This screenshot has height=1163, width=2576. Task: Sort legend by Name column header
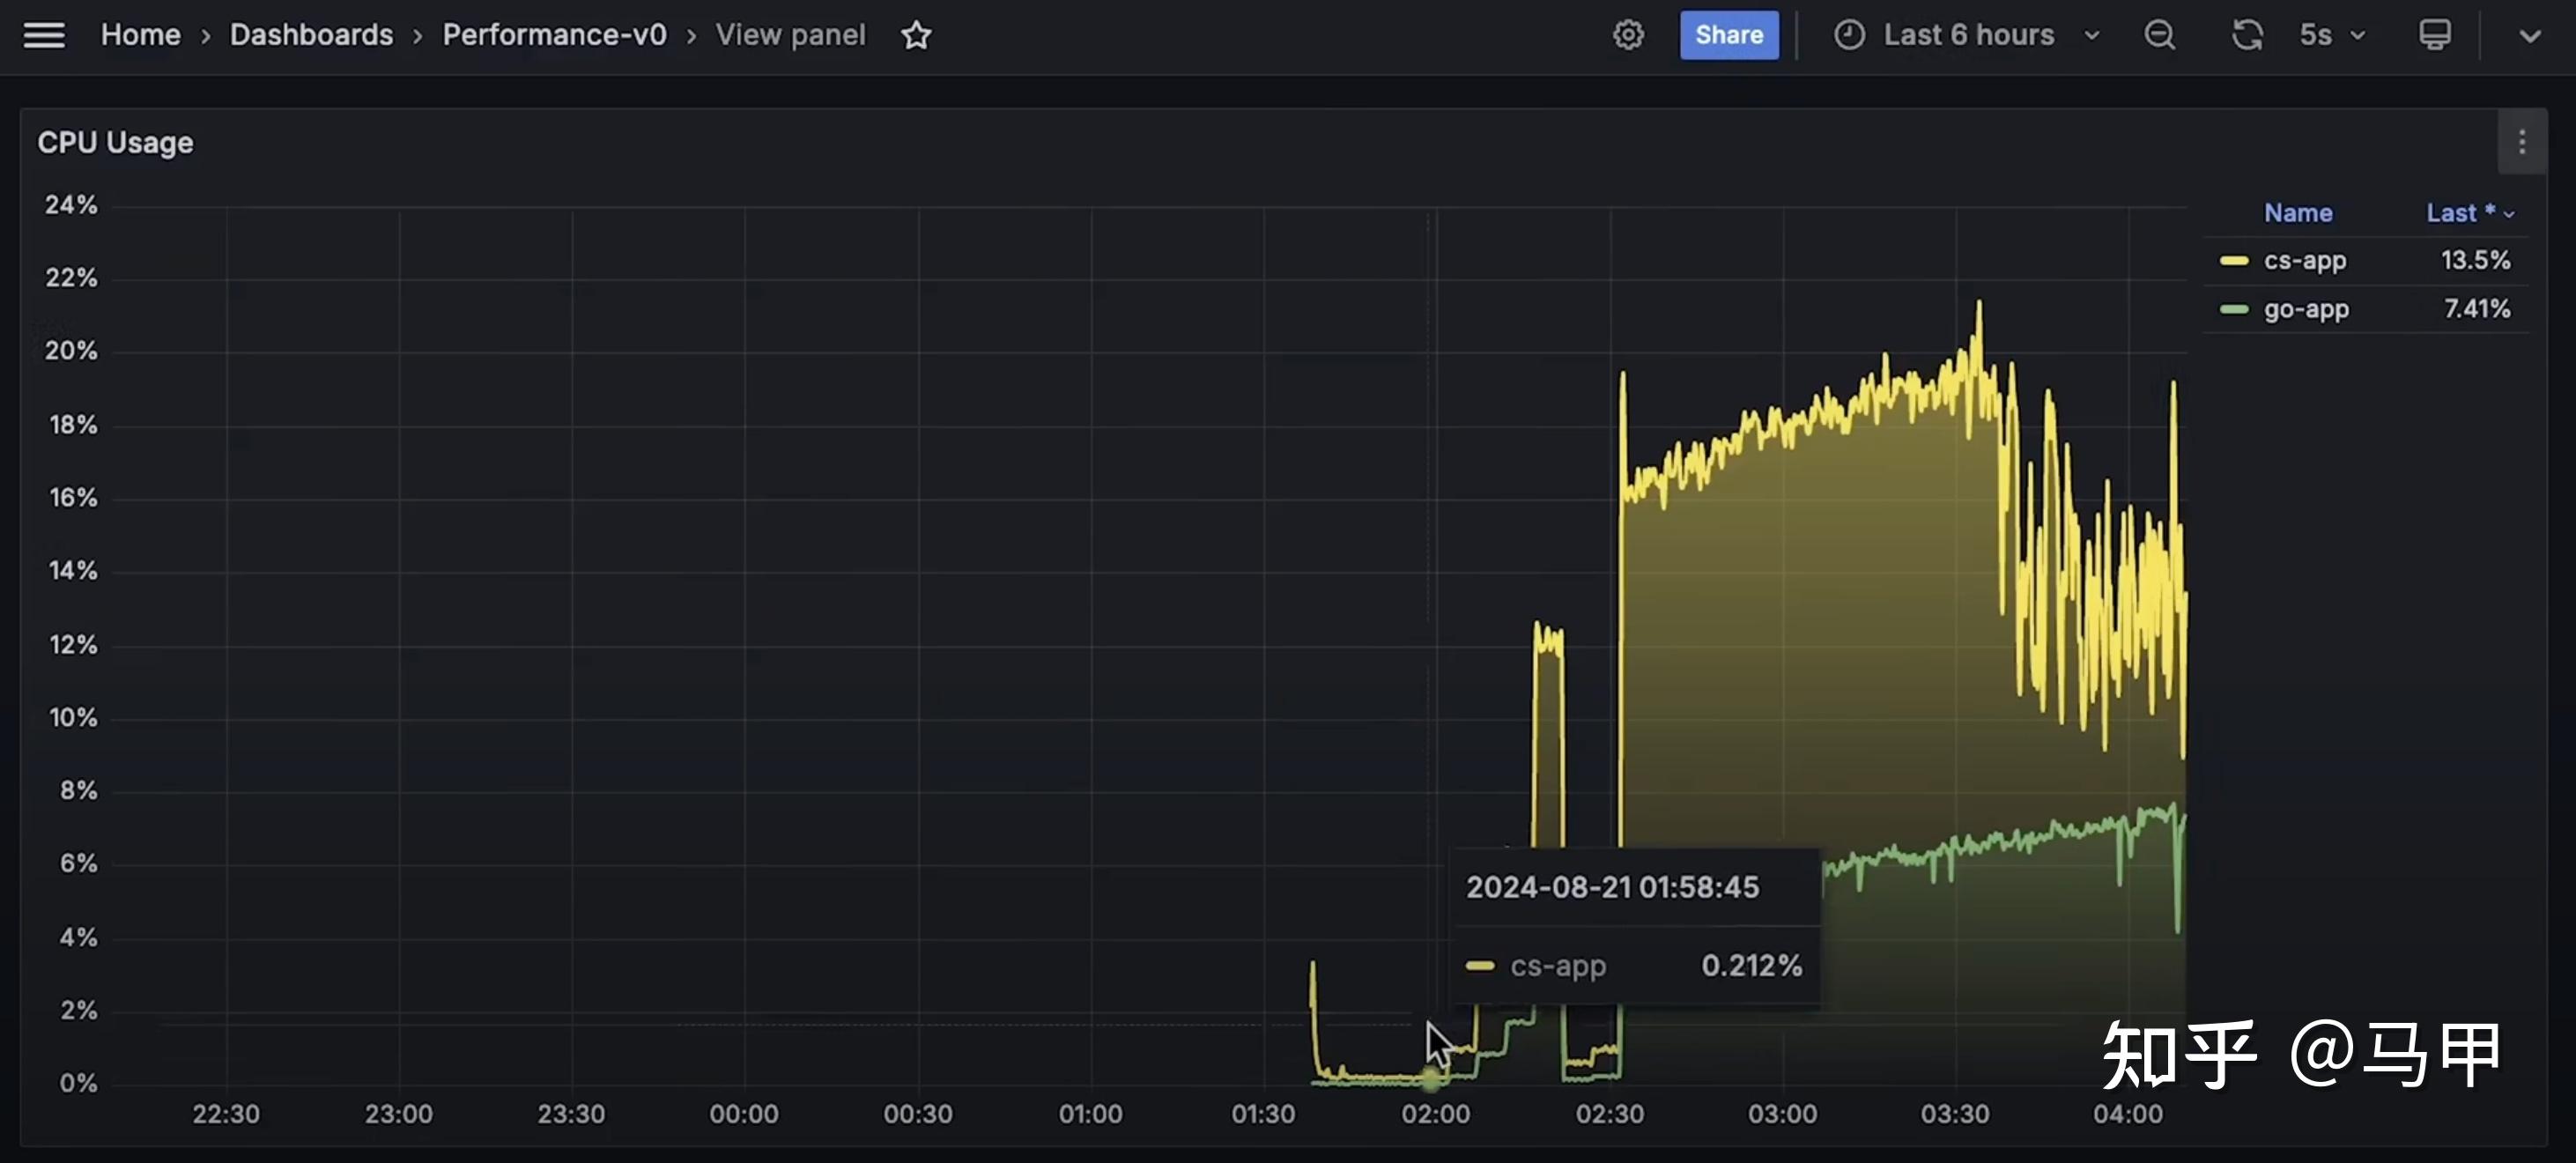click(x=2298, y=213)
